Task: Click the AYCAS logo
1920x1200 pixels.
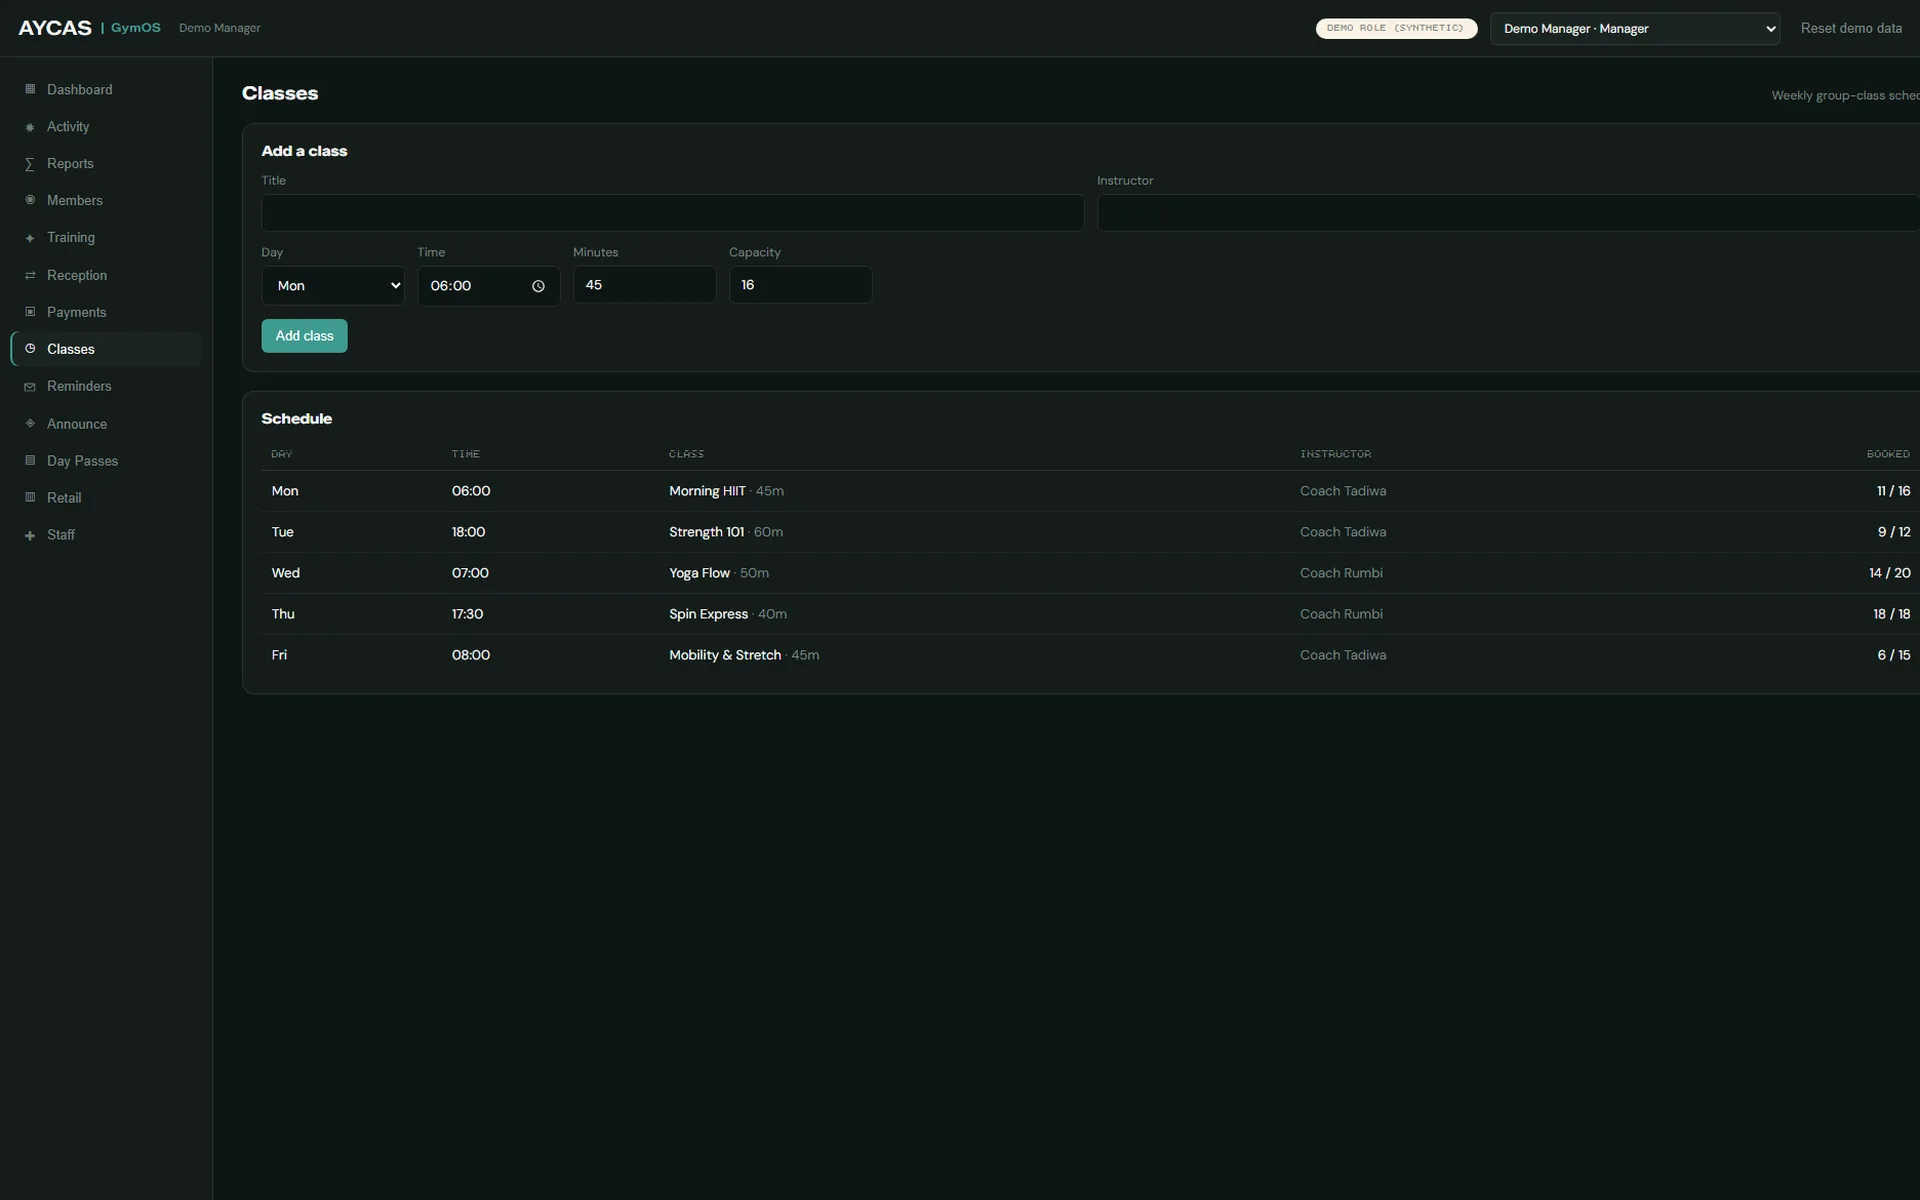Action: click(55, 28)
